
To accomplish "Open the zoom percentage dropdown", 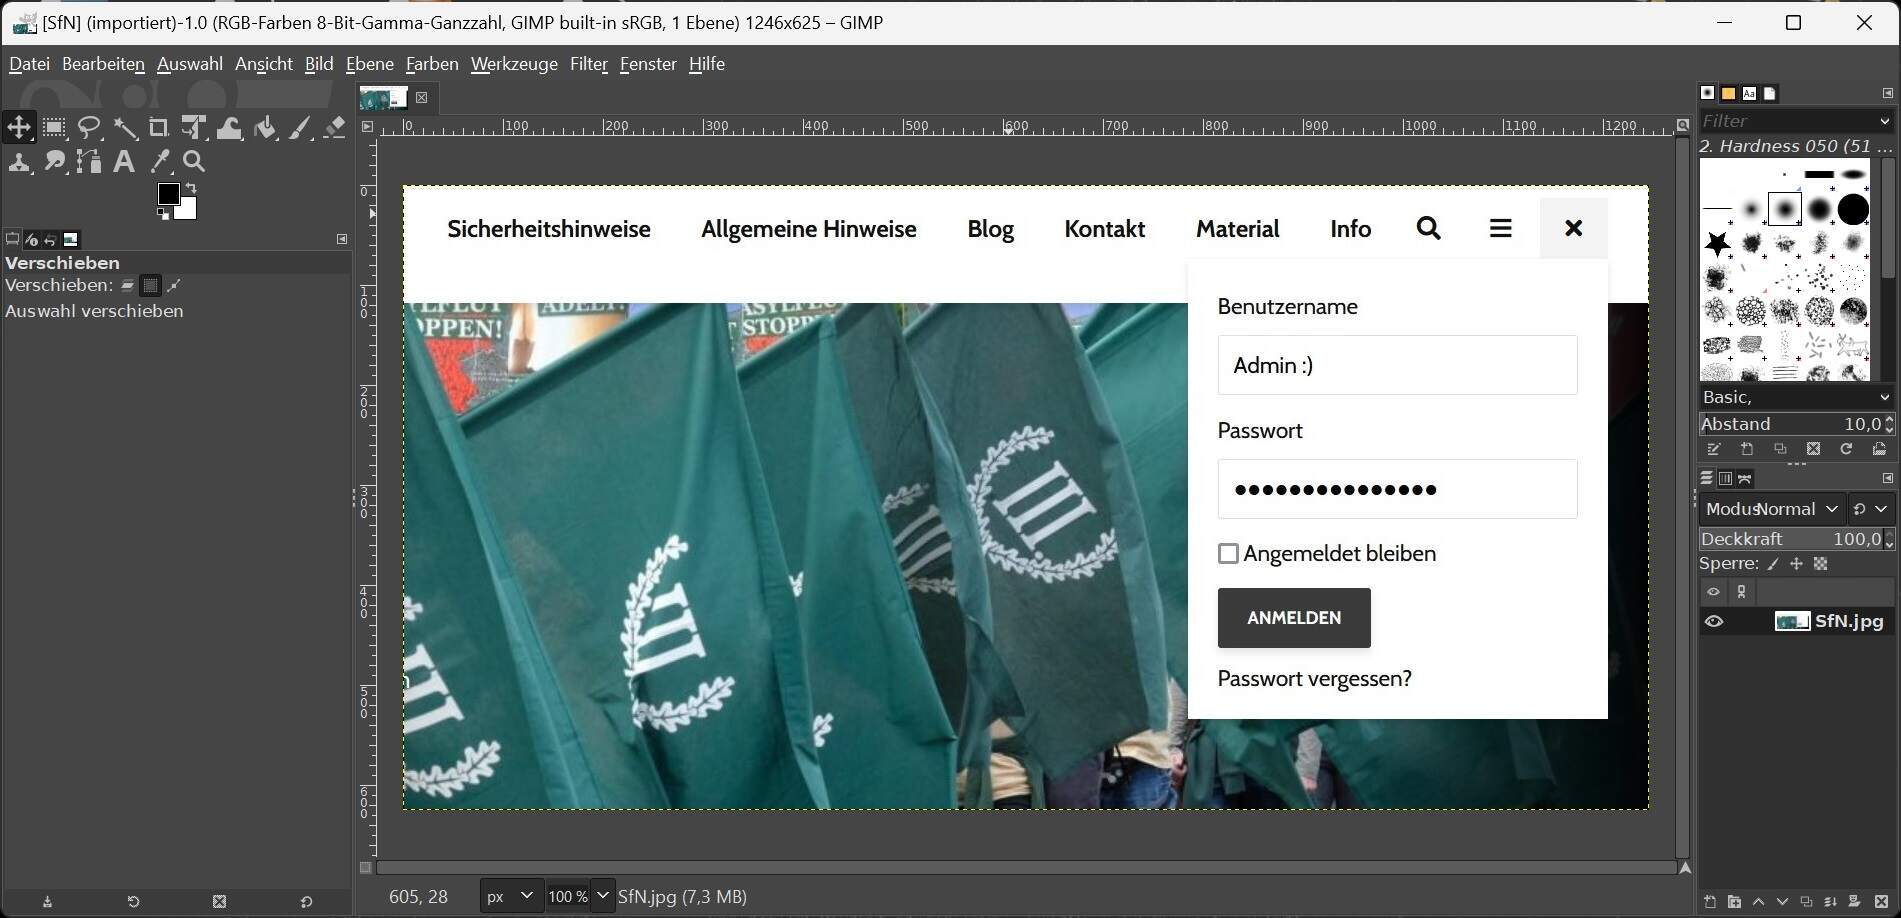I will tap(602, 897).
